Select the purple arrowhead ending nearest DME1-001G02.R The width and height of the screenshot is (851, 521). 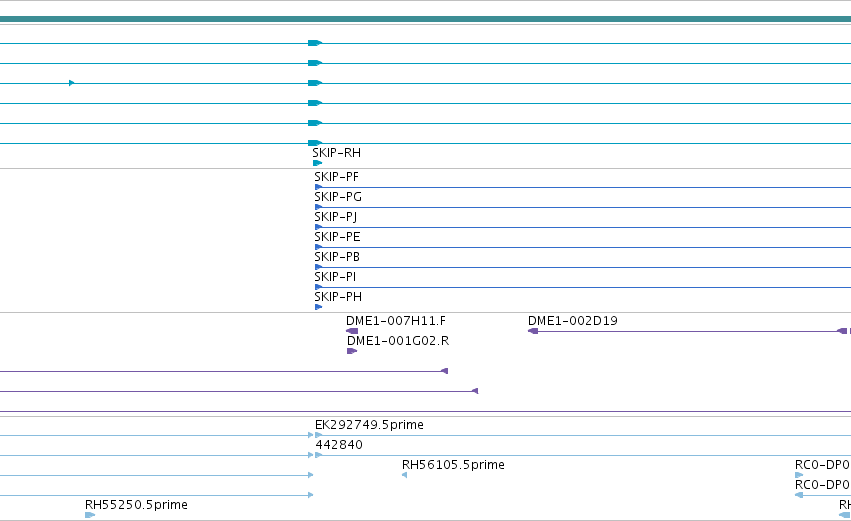tap(444, 371)
